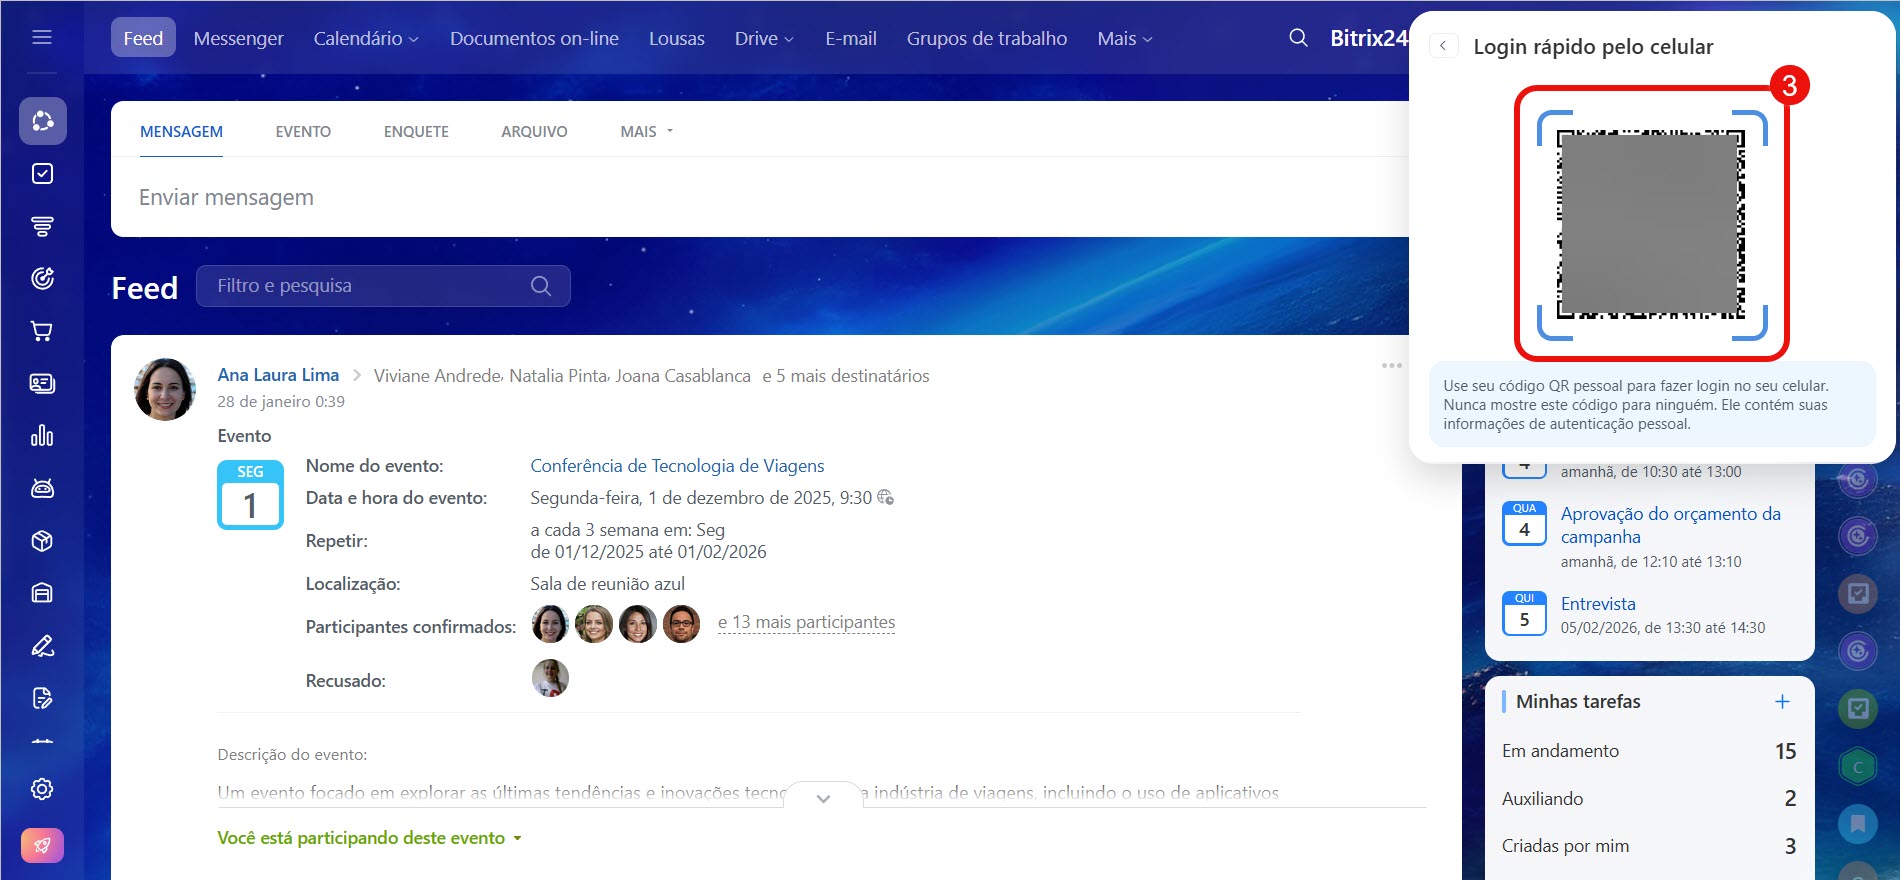
Task: Open the Conferência de Tecnologia de Viagens link
Action: point(677,466)
